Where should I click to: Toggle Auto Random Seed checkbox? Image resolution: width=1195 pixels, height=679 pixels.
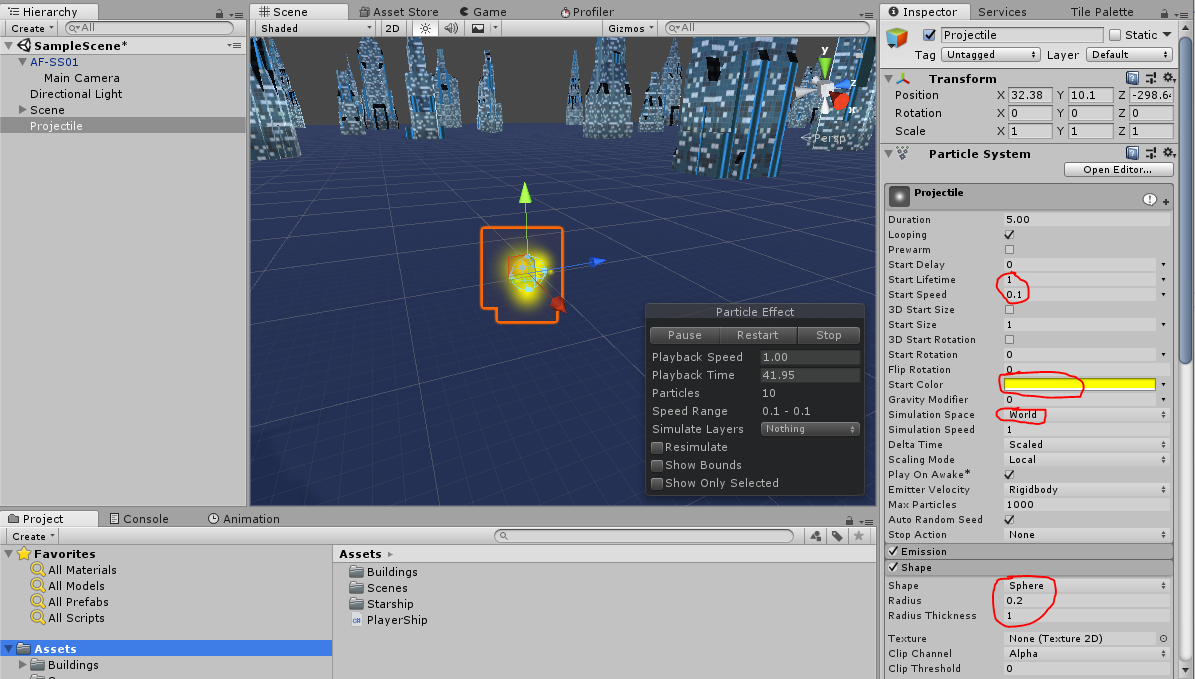point(1009,520)
